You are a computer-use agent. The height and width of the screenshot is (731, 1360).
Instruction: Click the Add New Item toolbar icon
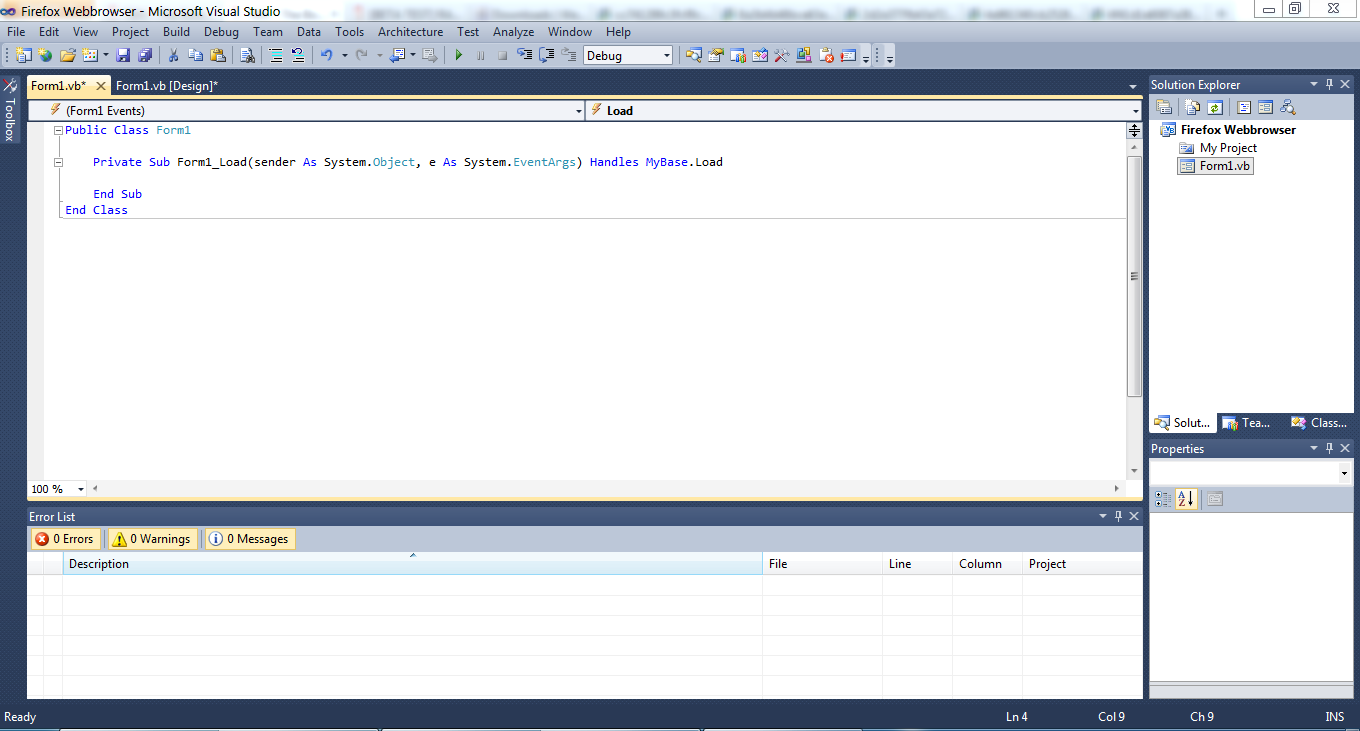point(90,56)
